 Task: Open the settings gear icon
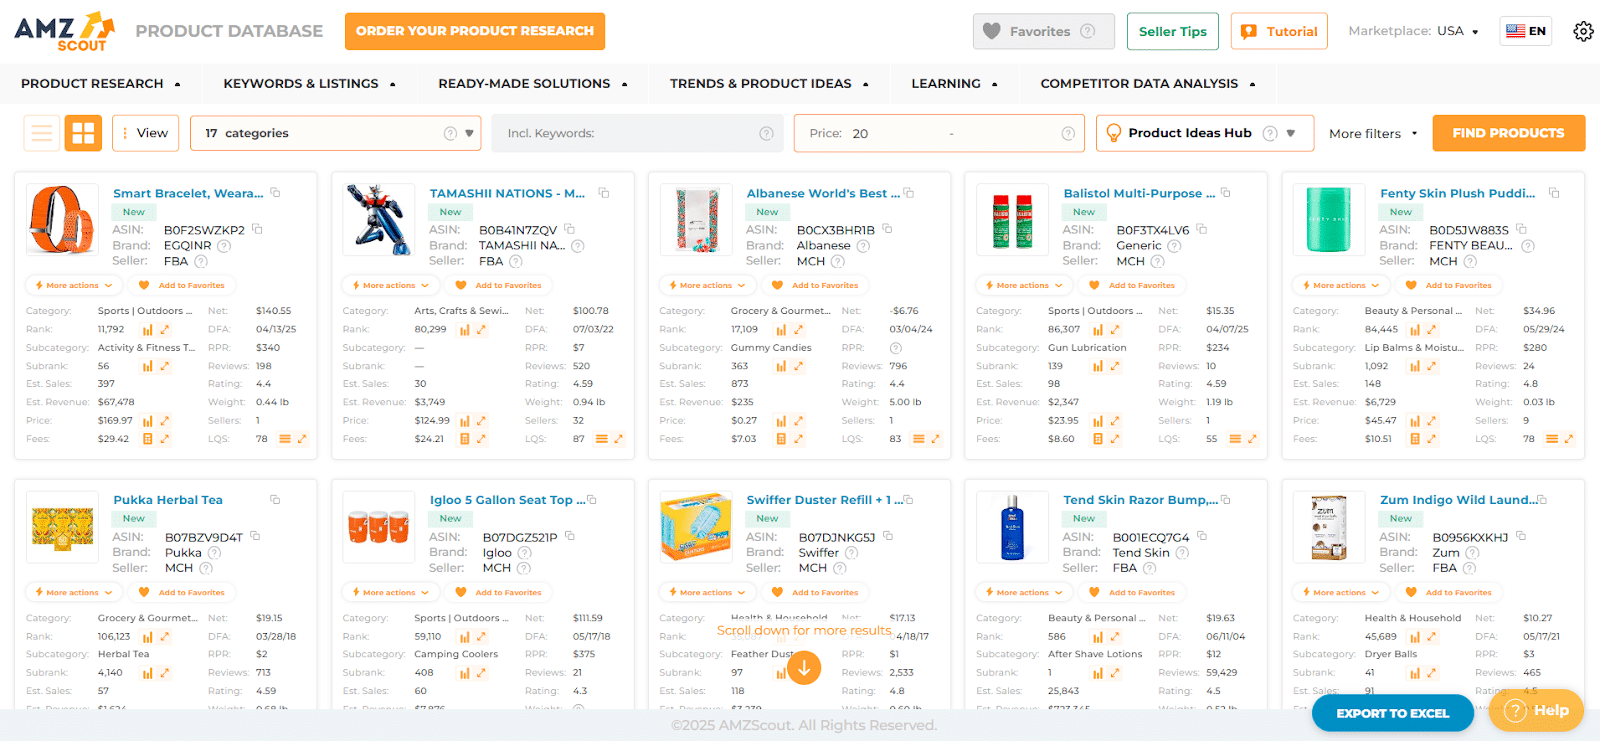coord(1583,31)
